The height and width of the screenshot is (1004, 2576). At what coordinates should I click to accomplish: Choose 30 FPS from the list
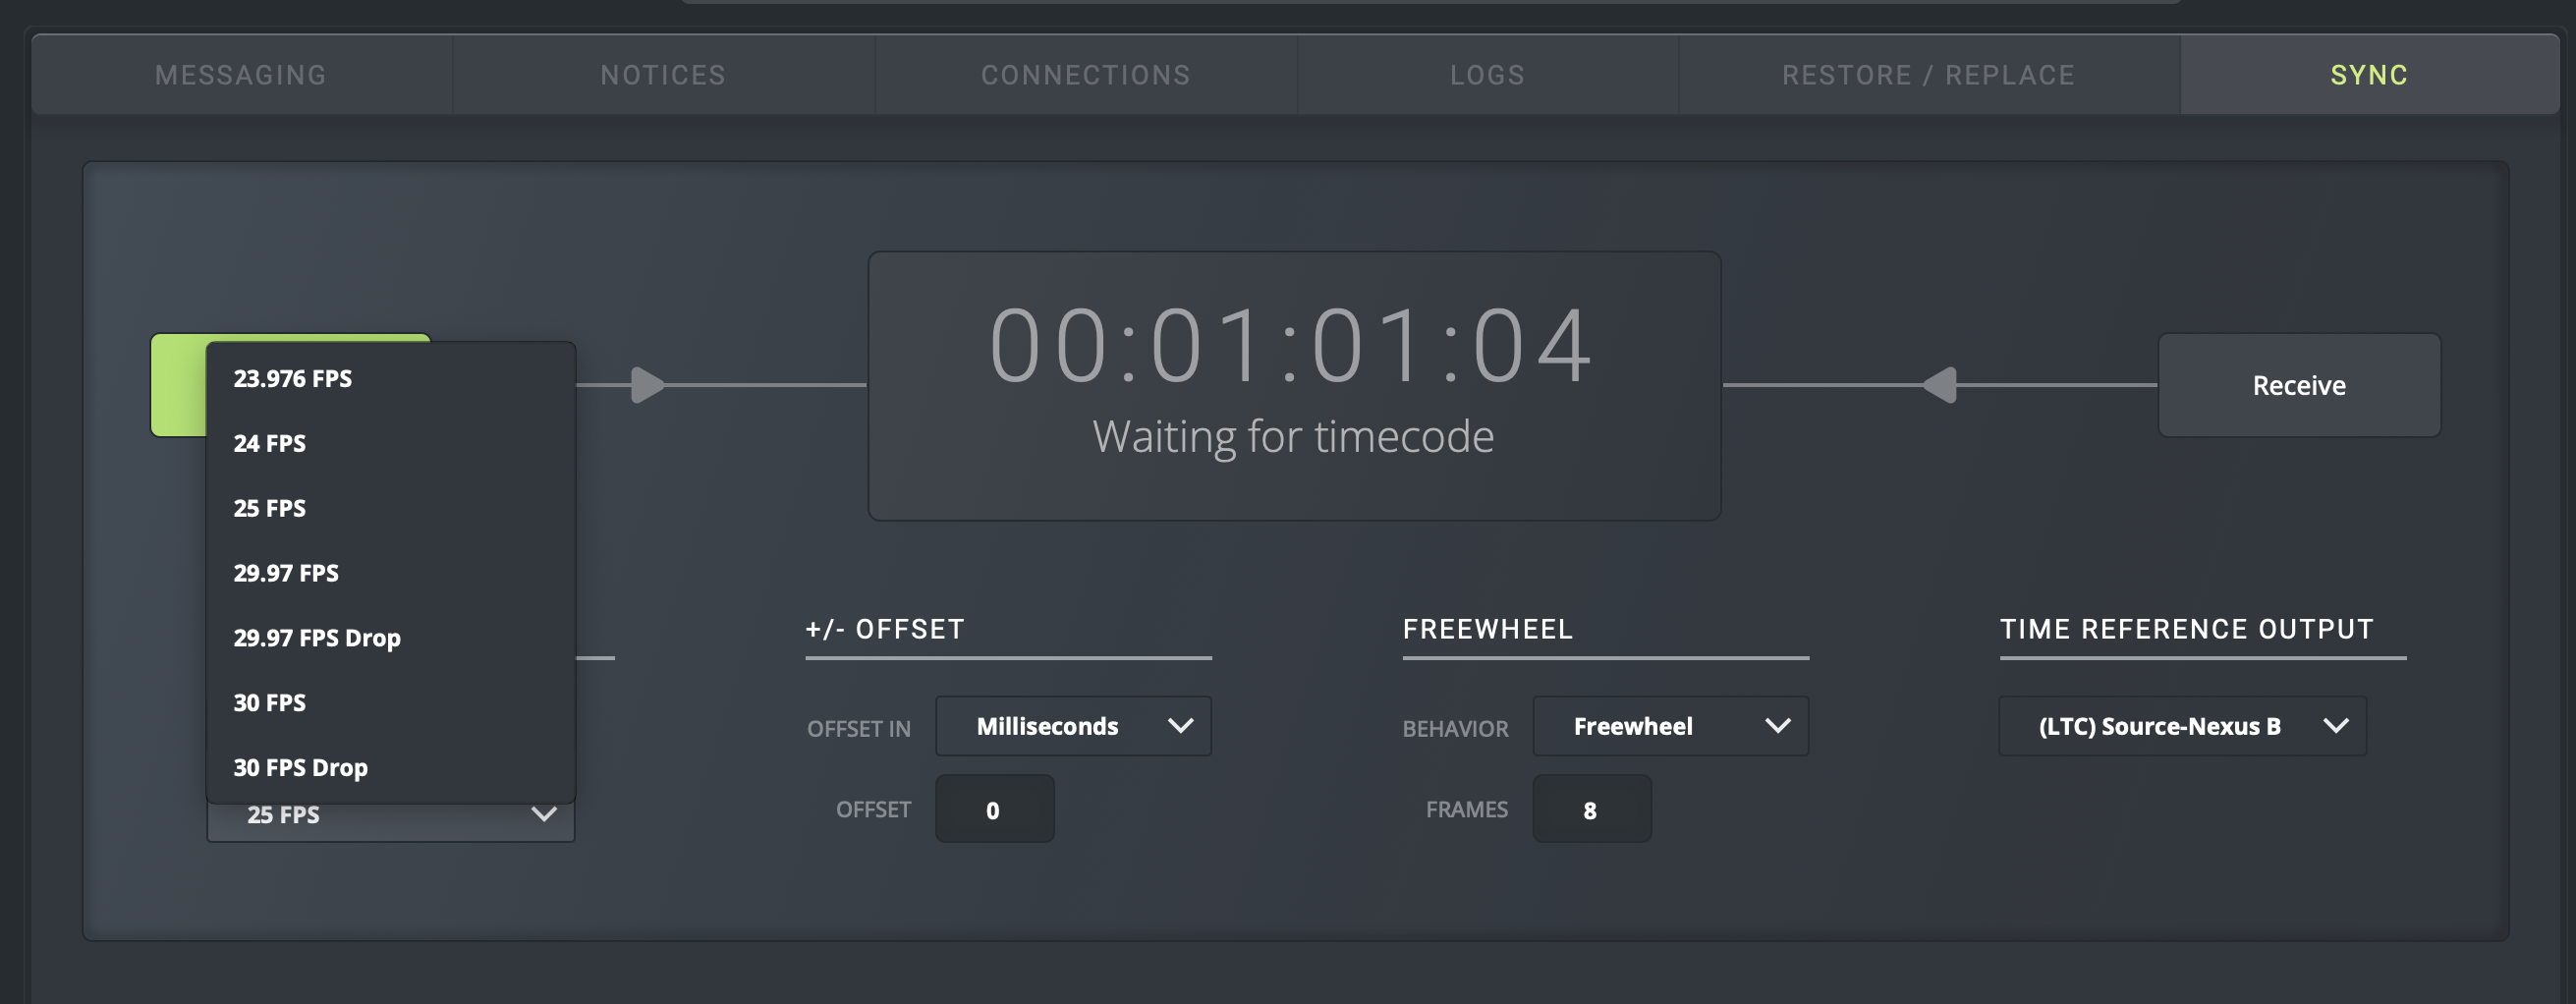(270, 703)
